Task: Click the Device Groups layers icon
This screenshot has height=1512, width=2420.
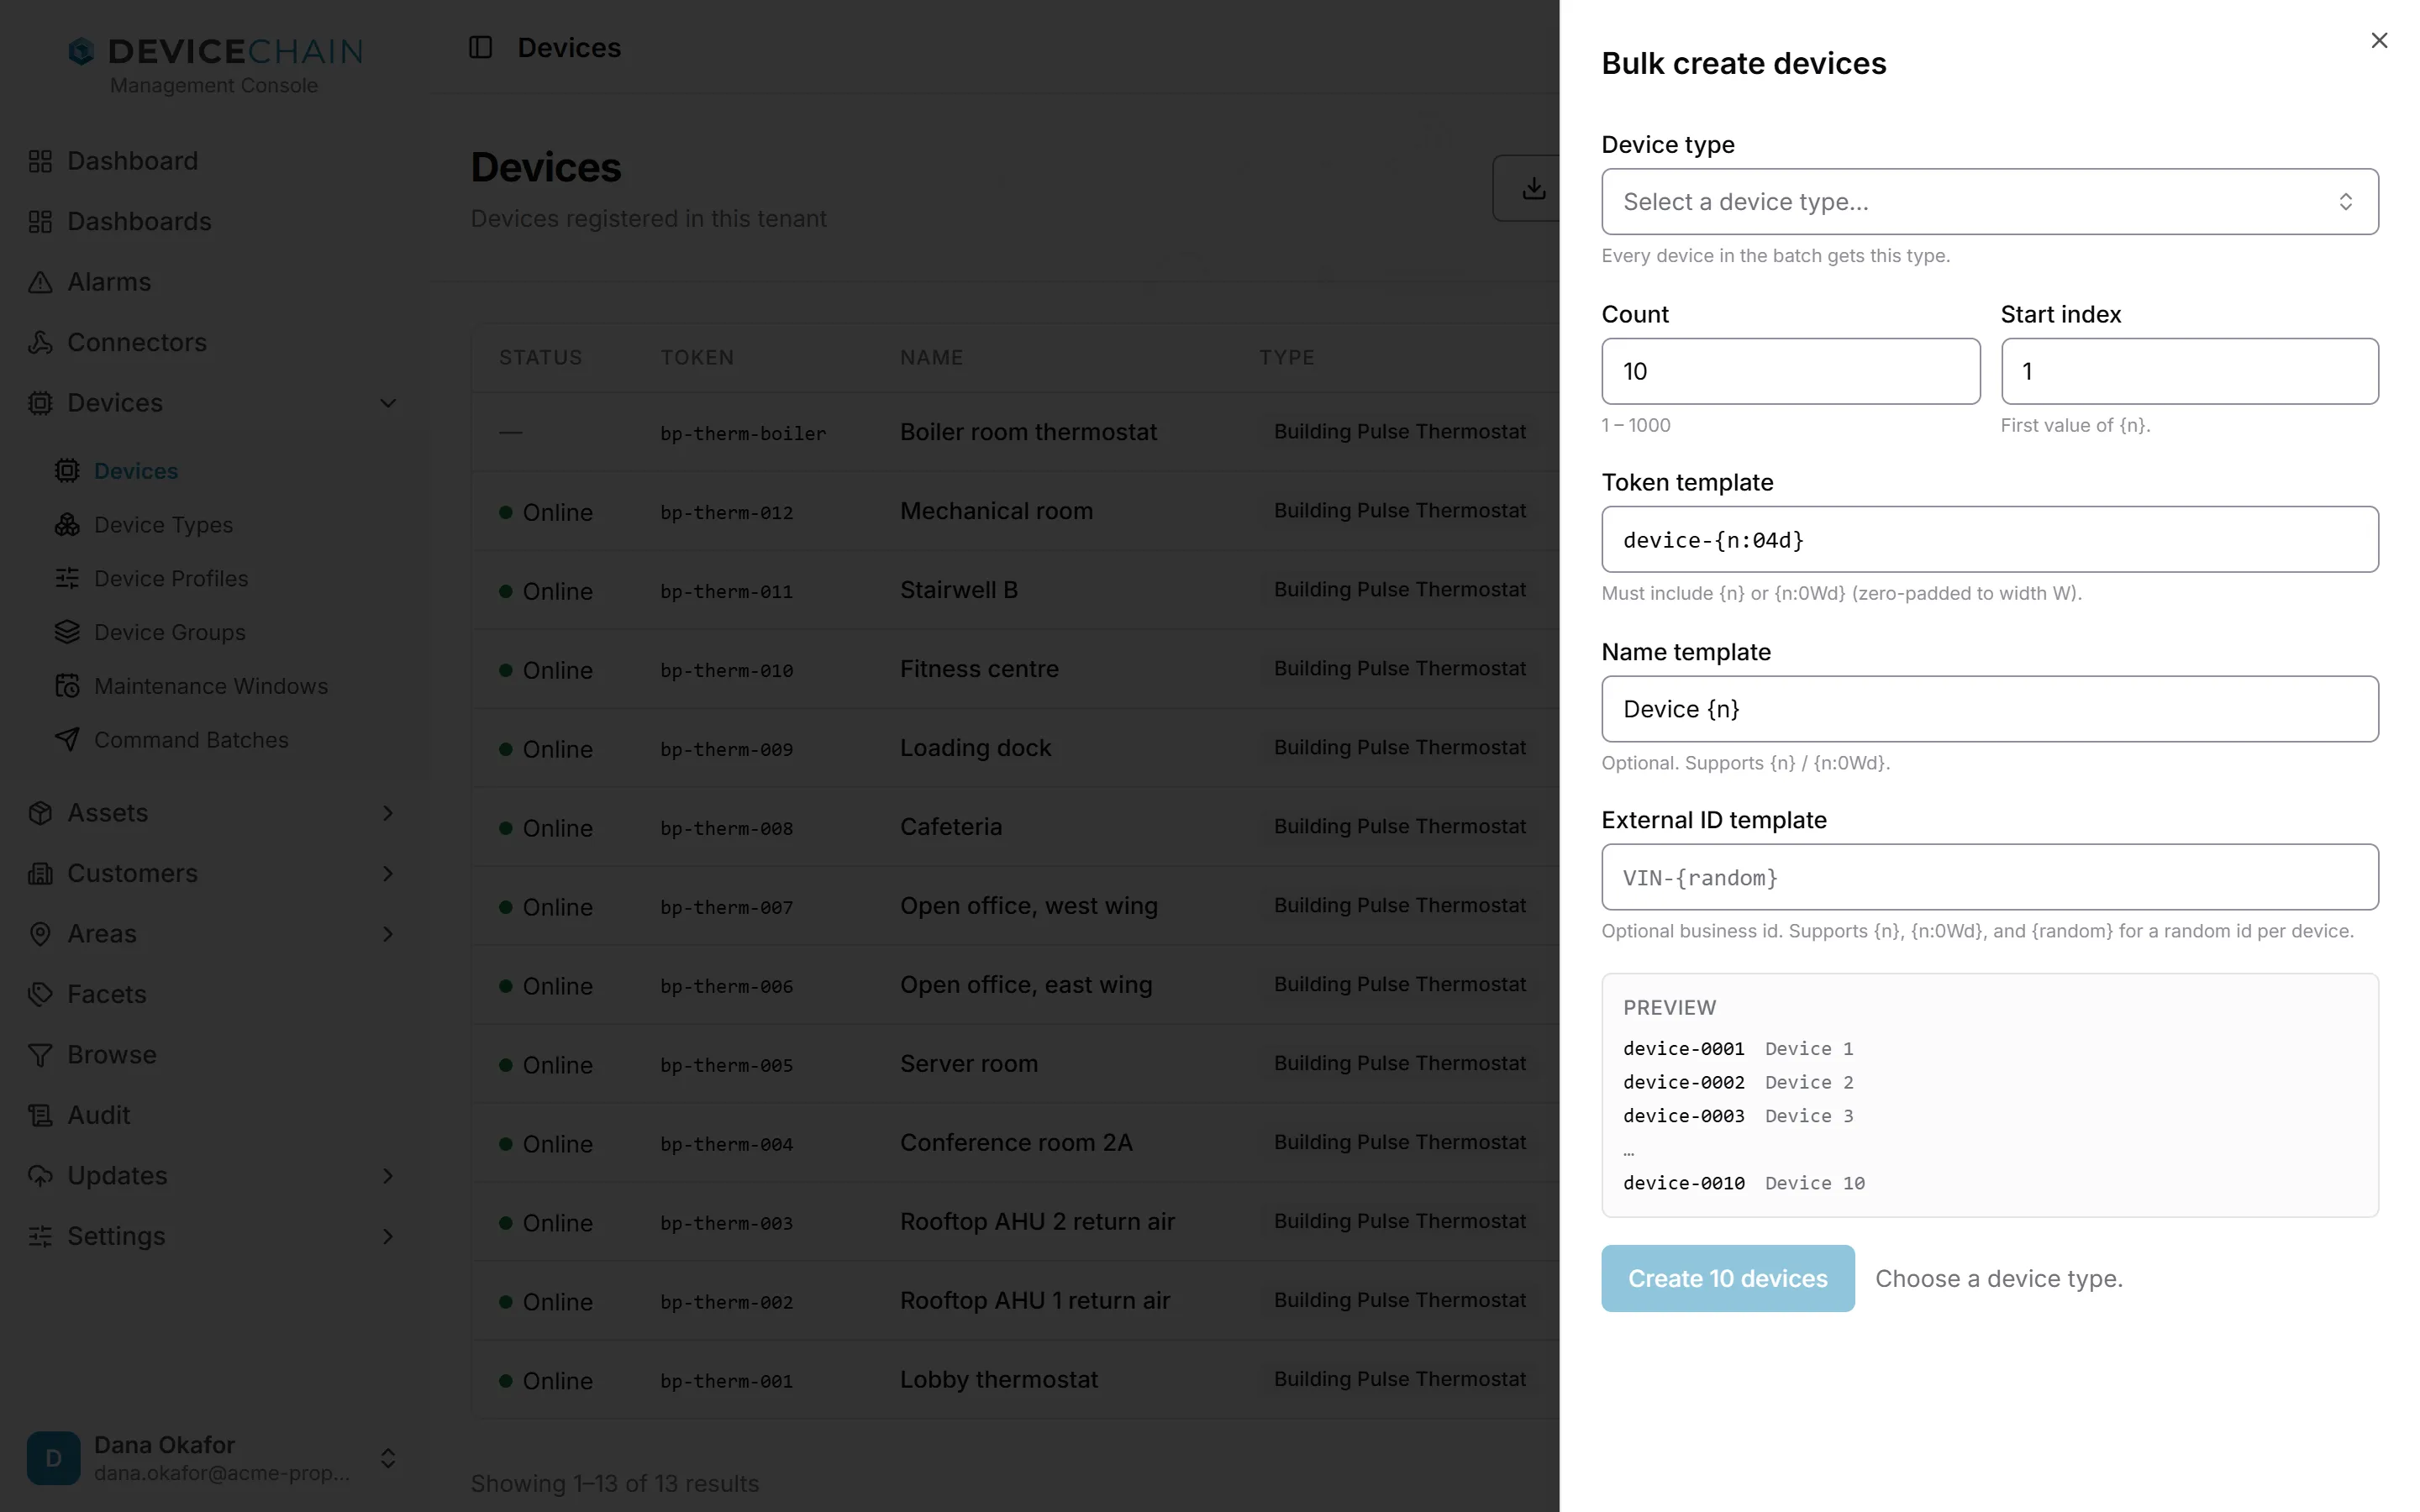Action: 67,632
